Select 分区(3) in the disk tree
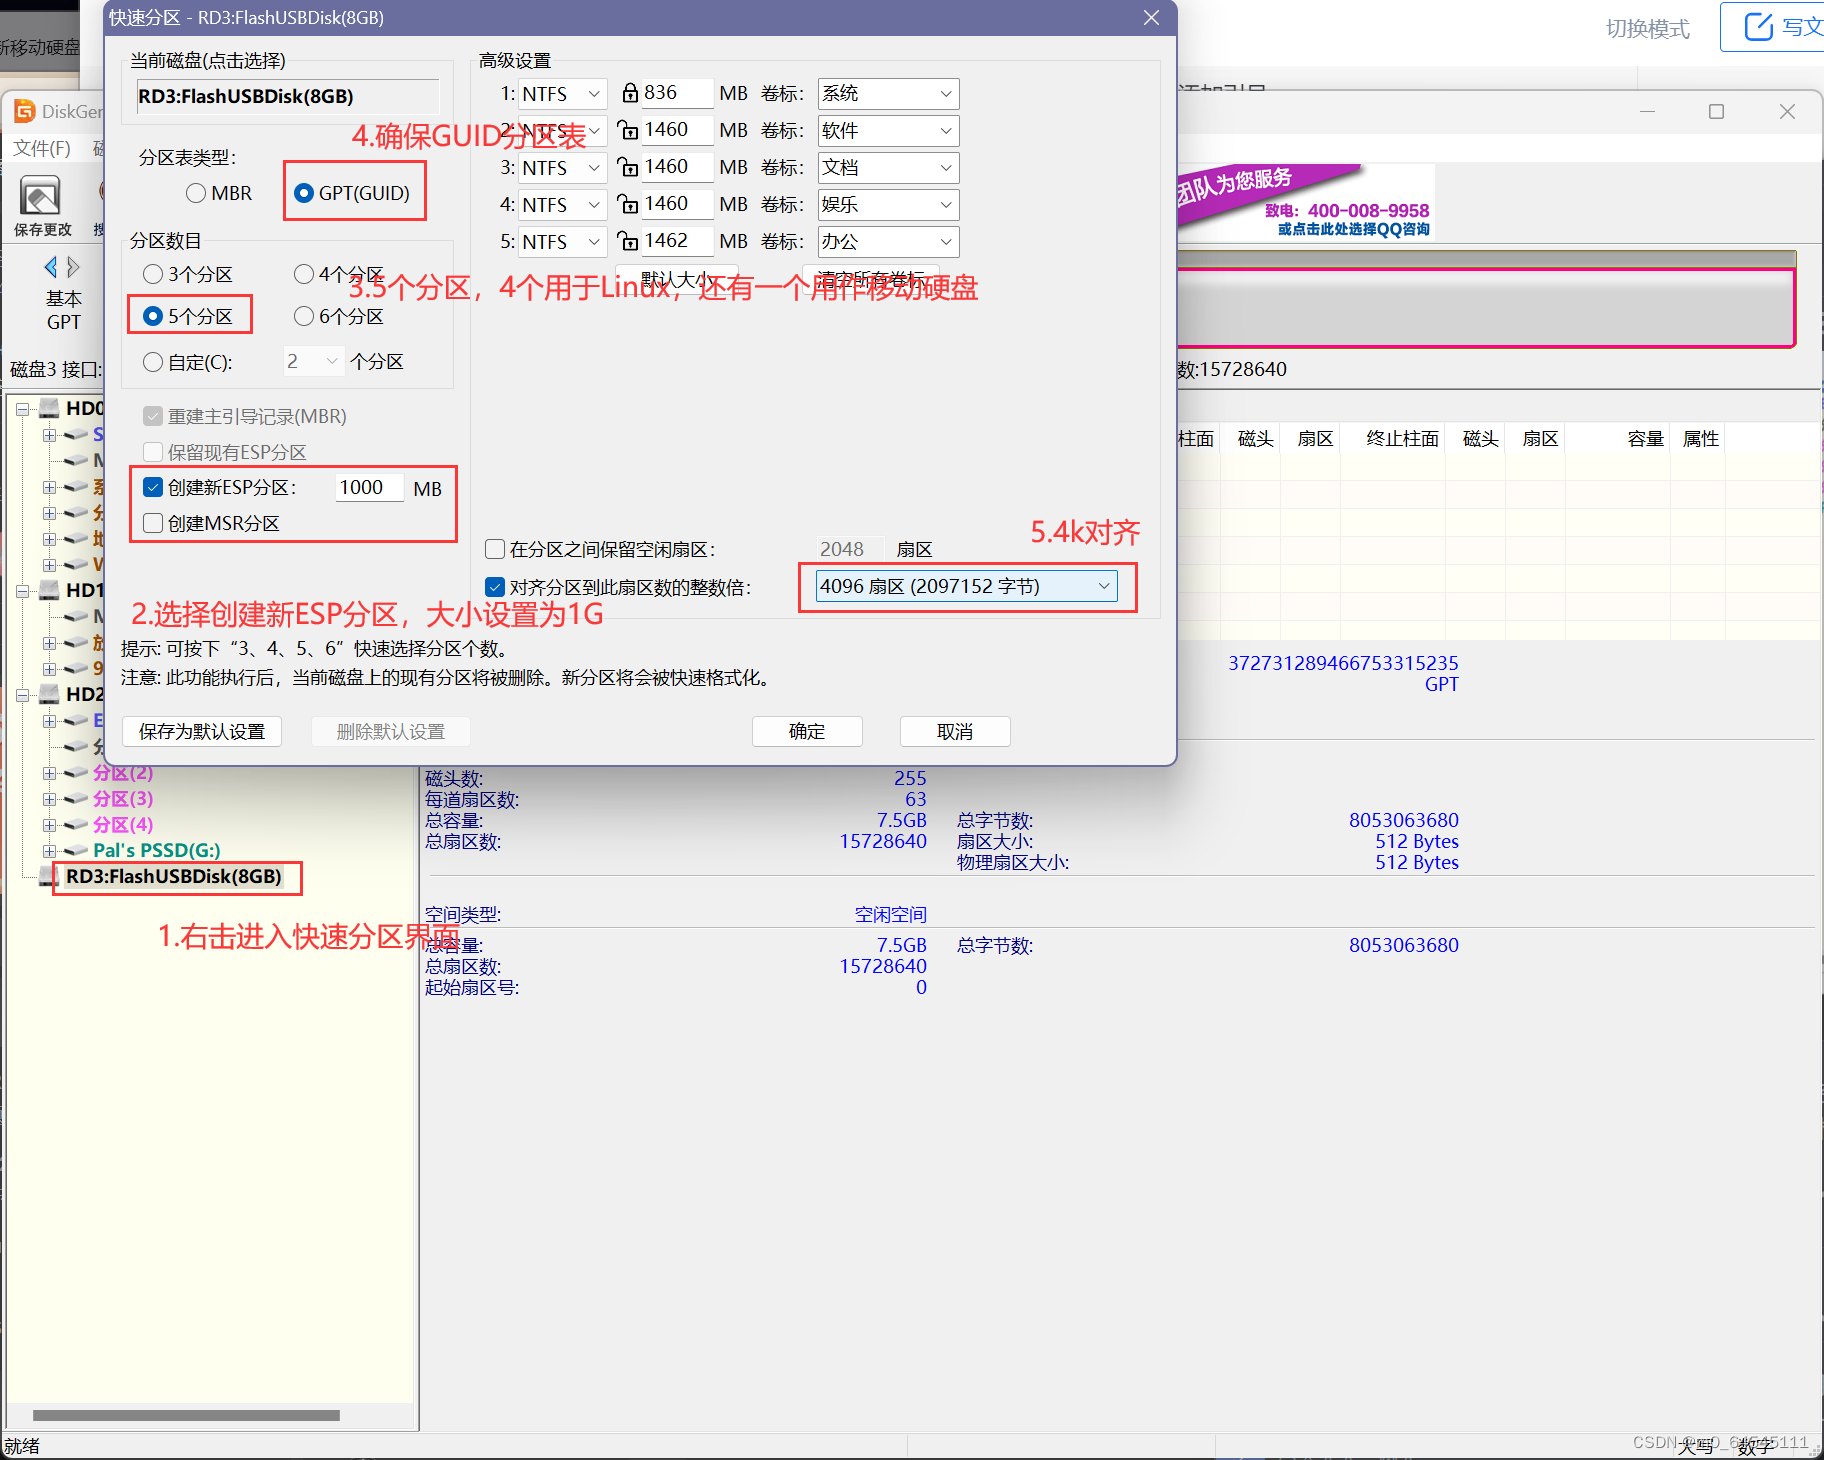Viewport: 1824px width, 1460px height. (123, 799)
